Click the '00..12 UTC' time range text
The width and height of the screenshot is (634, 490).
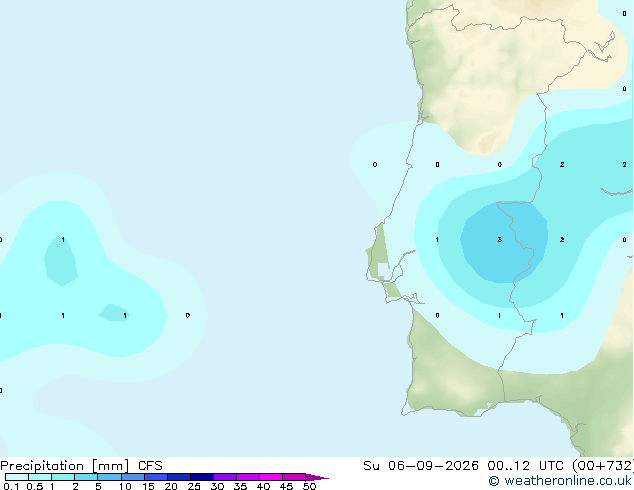[x=524, y=466]
